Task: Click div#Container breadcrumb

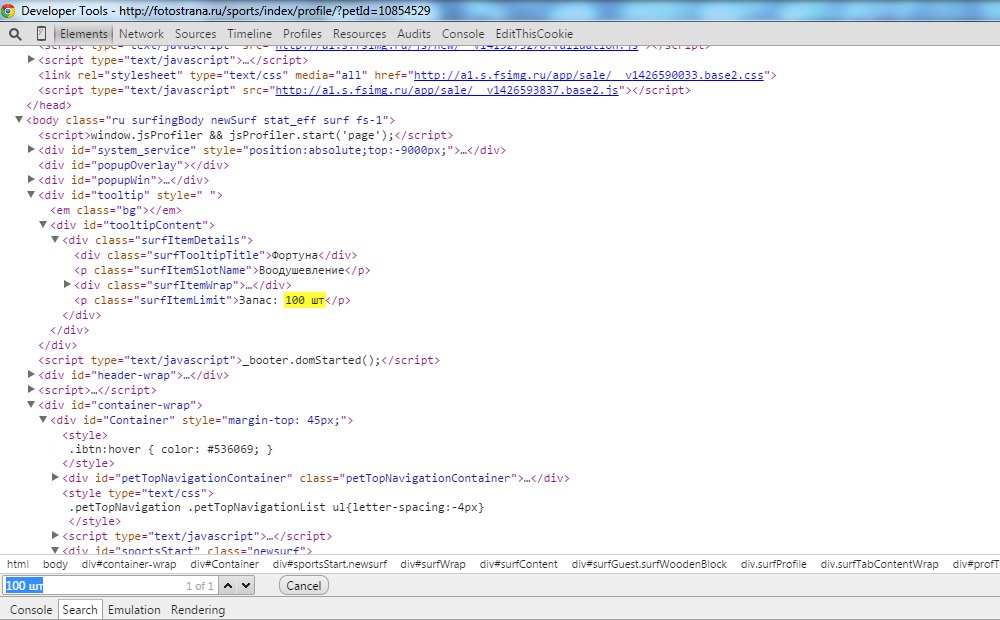Action: [224, 565]
